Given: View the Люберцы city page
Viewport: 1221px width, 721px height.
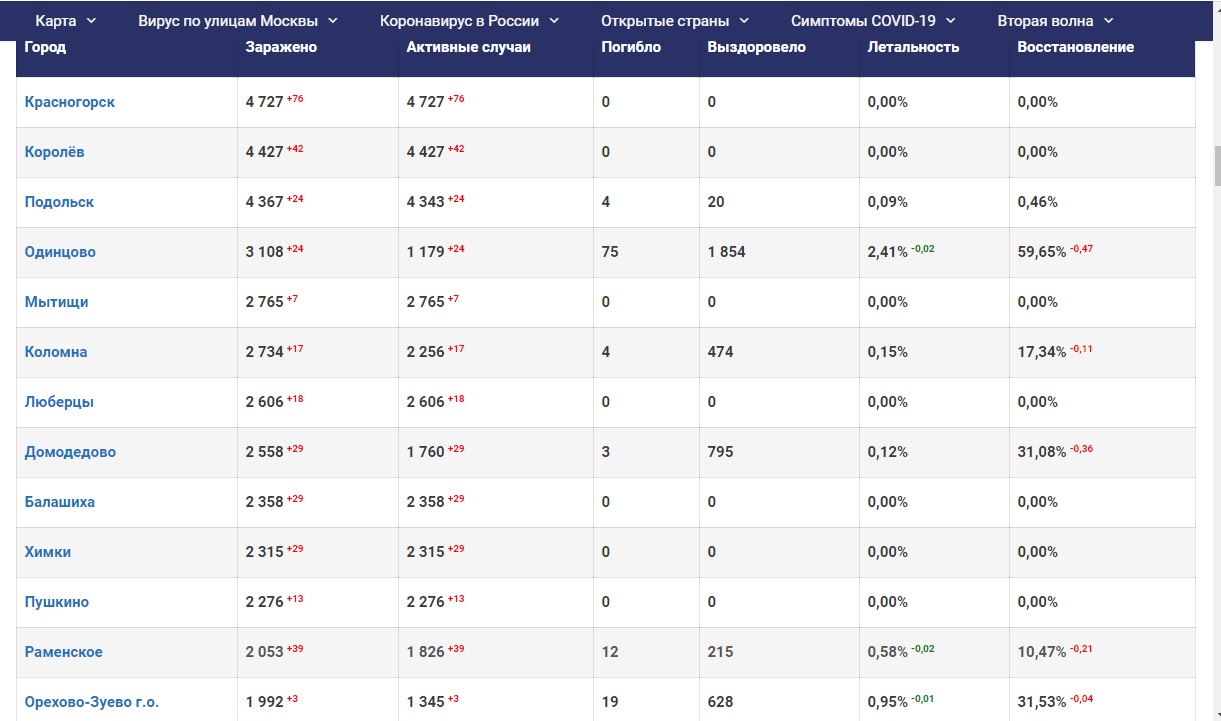Looking at the screenshot, I should click(x=59, y=402).
